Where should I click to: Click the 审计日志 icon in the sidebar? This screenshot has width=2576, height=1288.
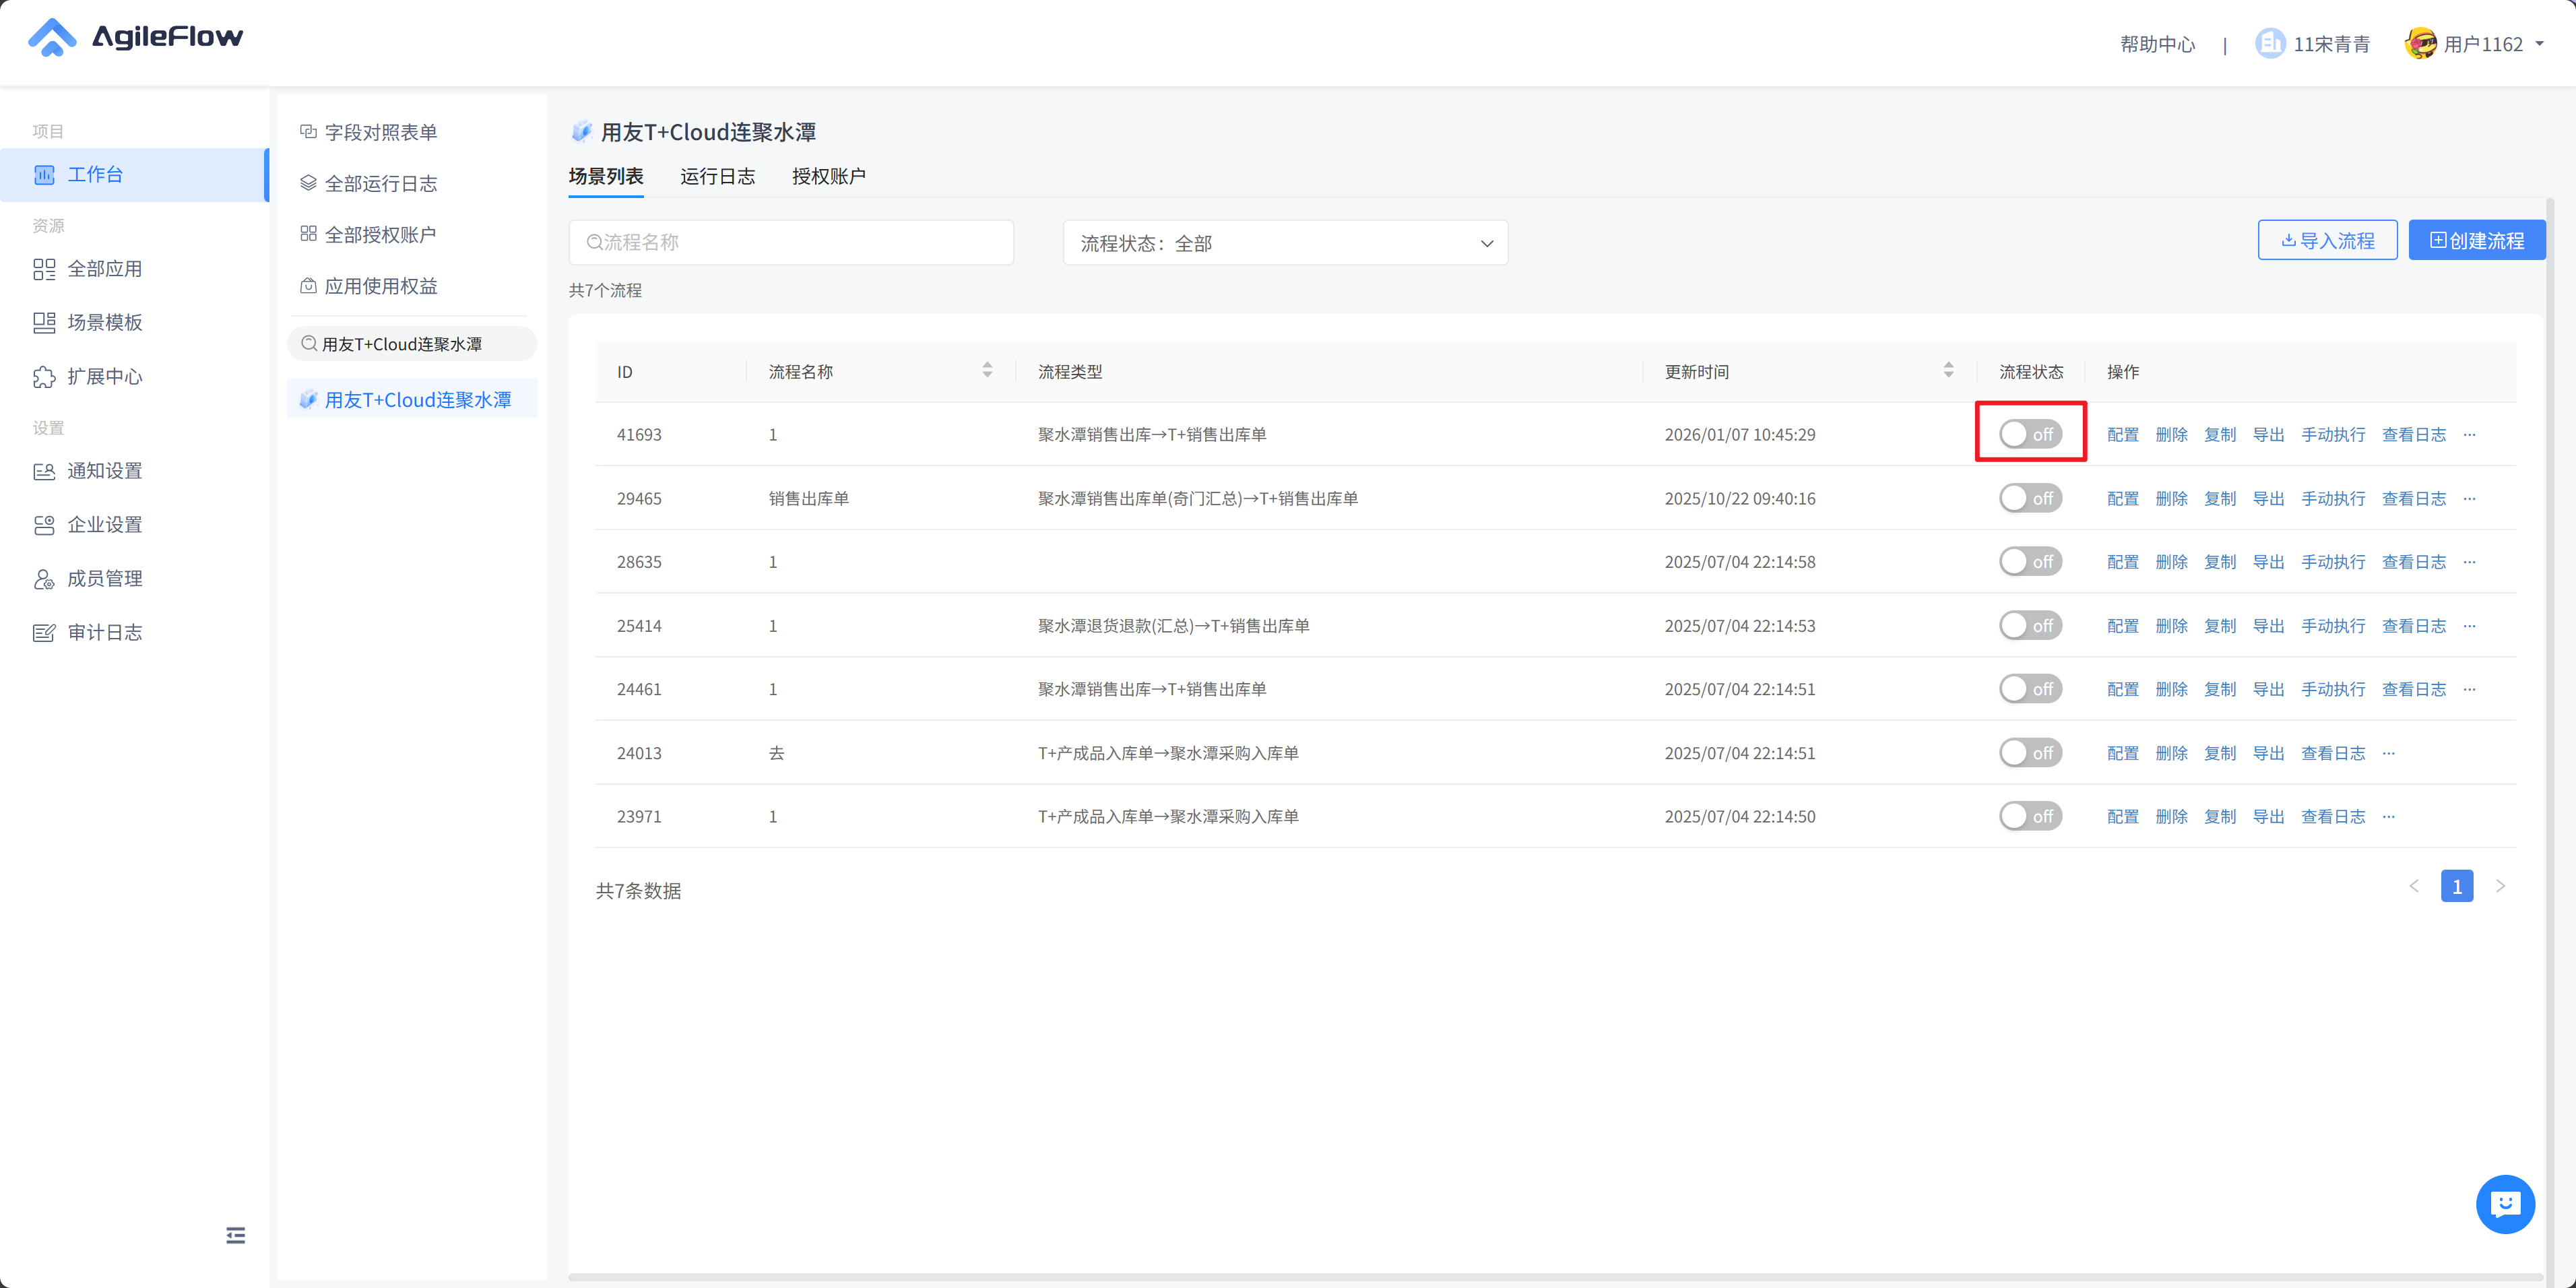(x=44, y=633)
